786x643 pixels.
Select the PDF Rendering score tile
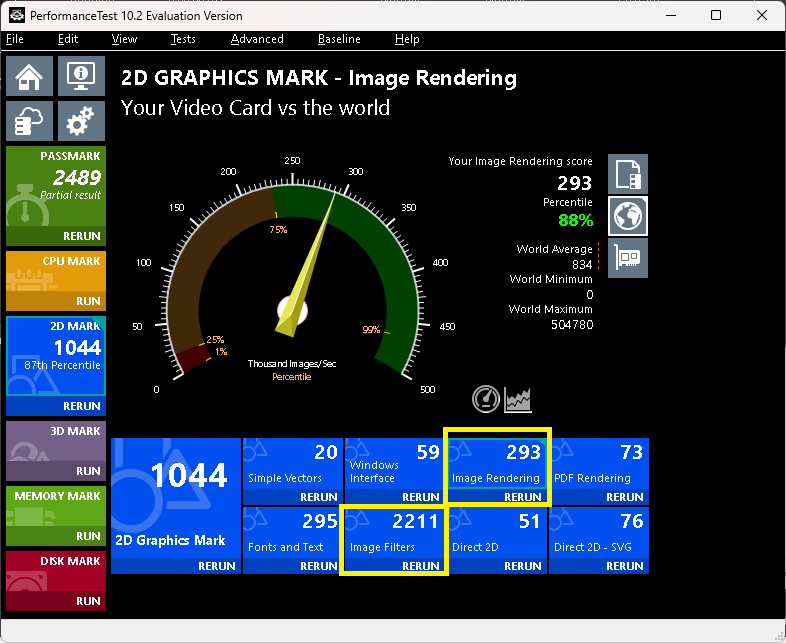(599, 465)
